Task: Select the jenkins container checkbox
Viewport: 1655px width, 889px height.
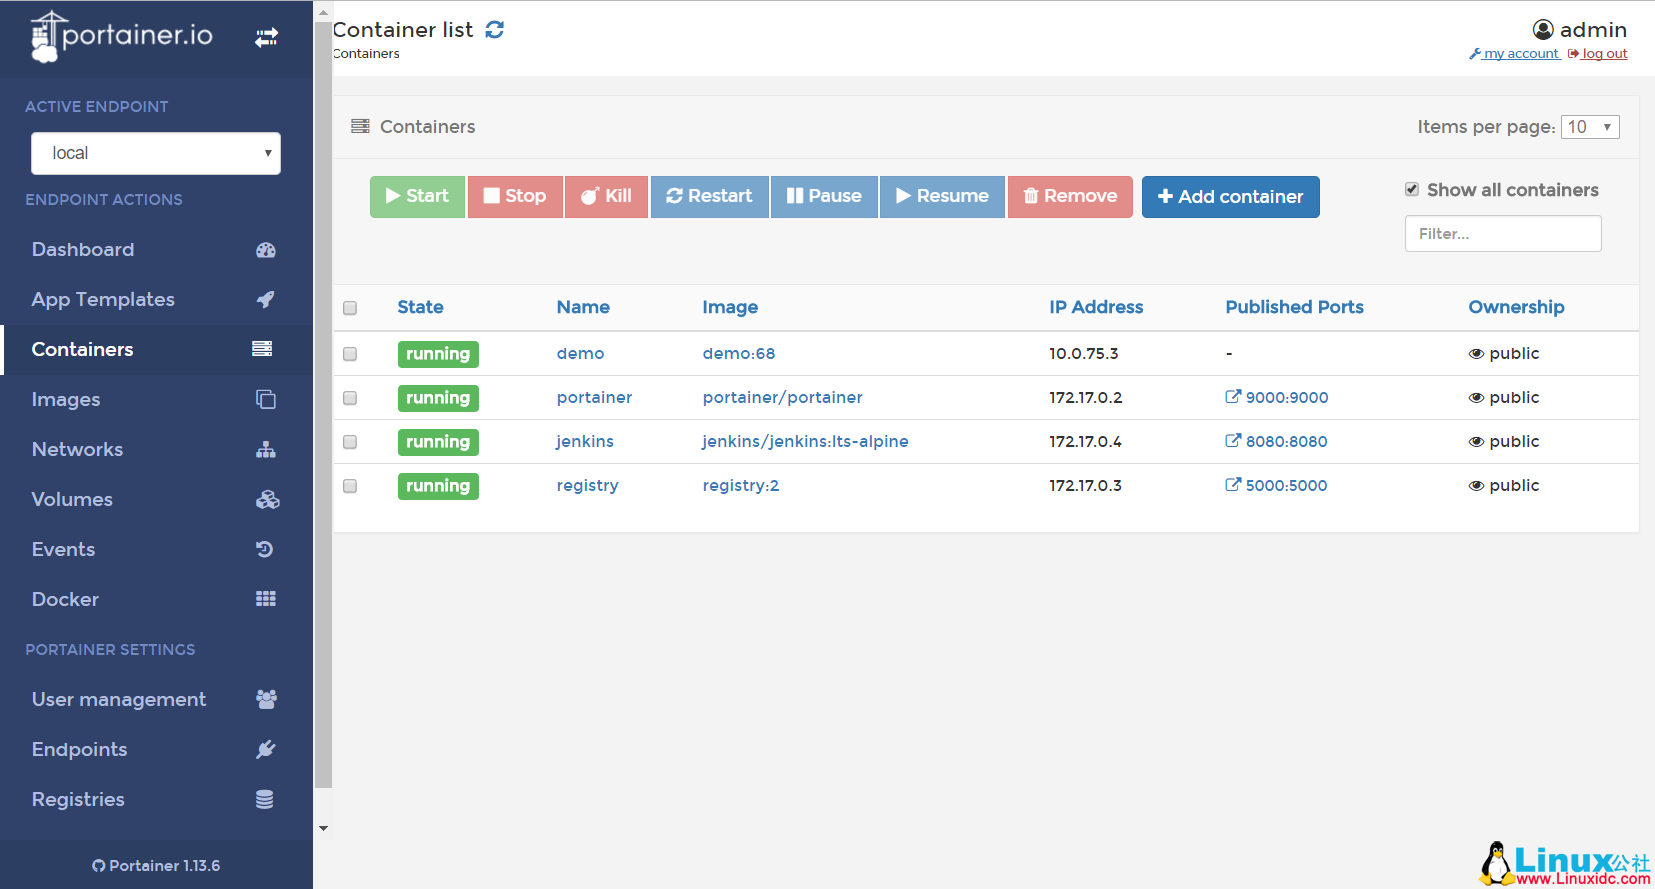Action: [350, 442]
